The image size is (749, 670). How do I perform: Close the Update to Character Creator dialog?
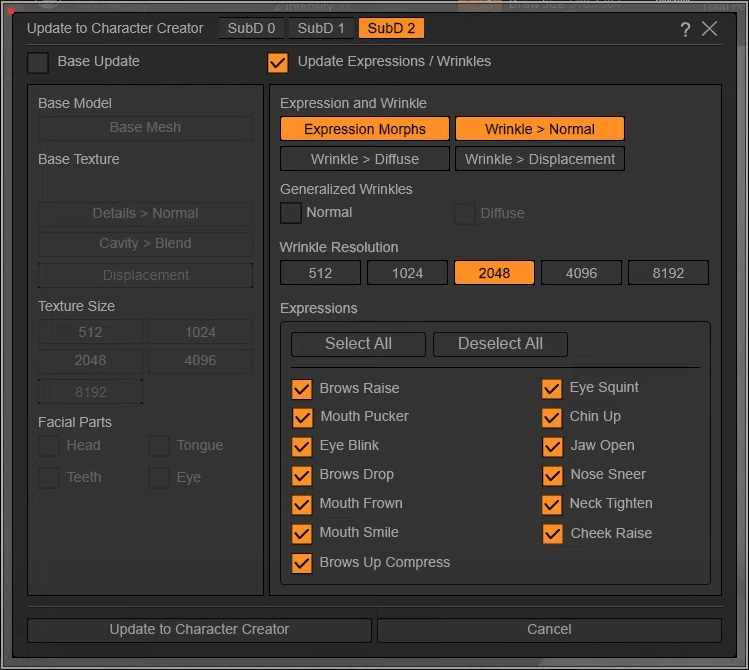[710, 29]
